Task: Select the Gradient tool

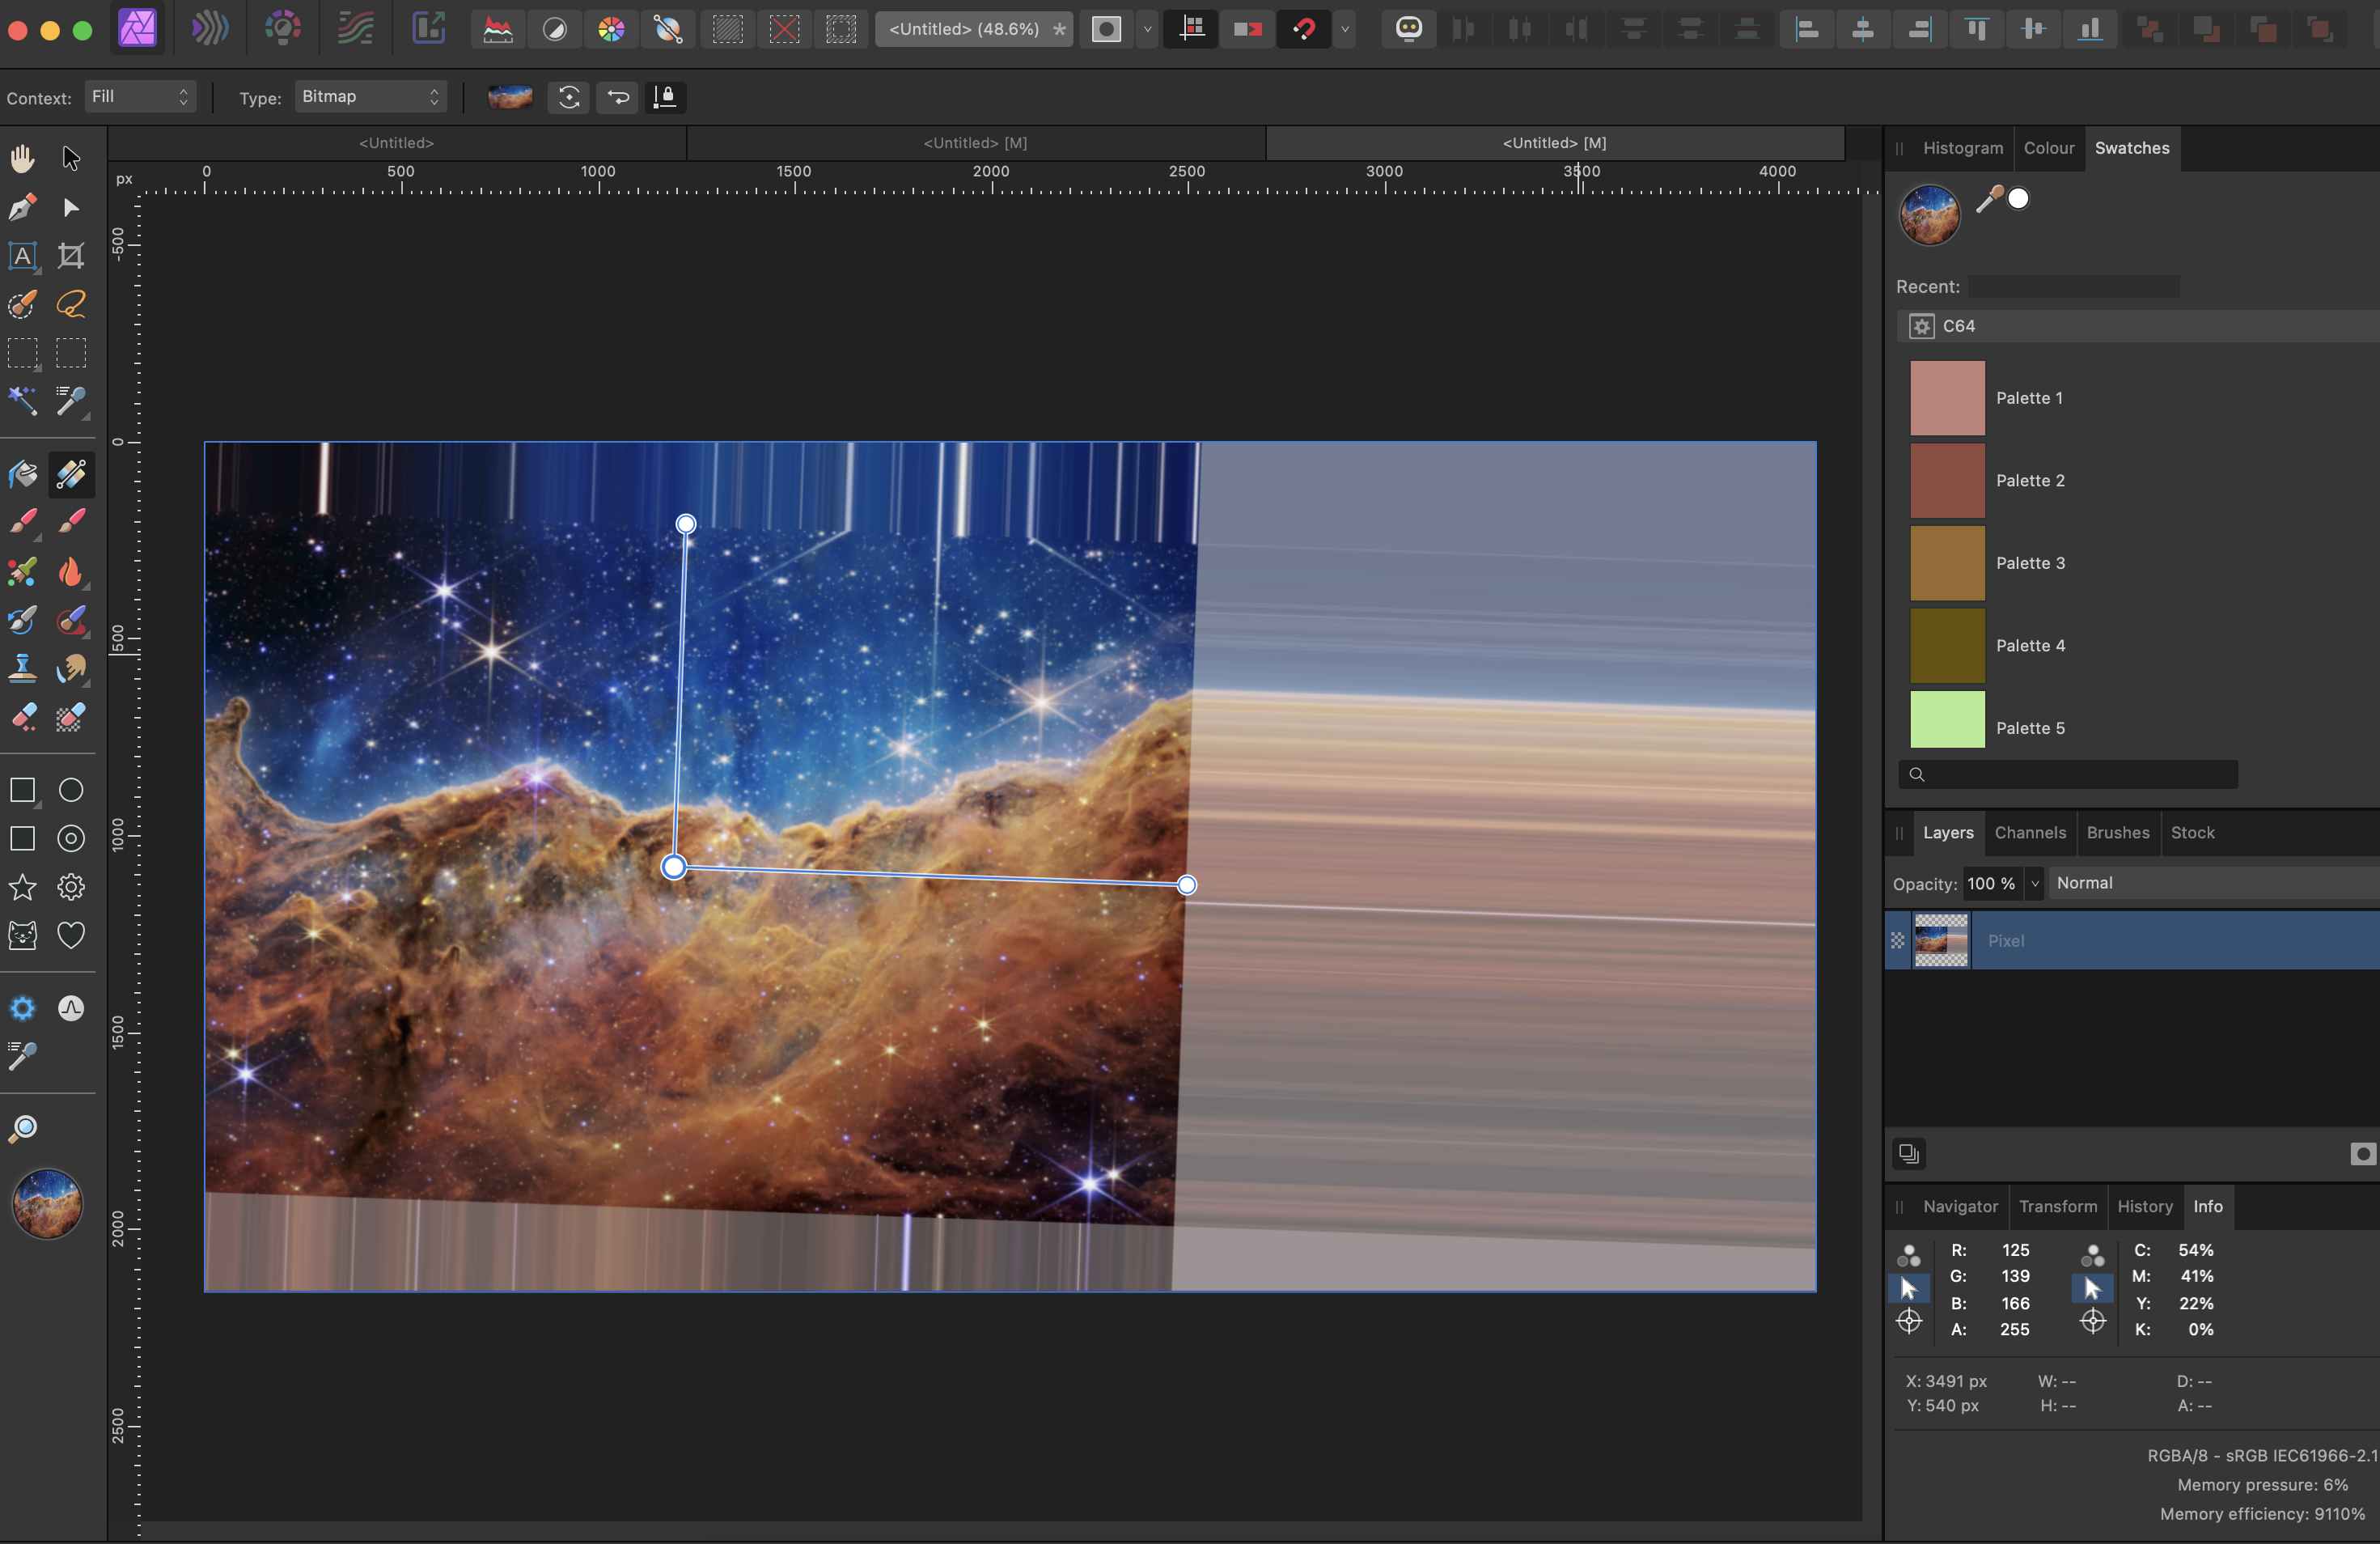Action: pos(71,474)
